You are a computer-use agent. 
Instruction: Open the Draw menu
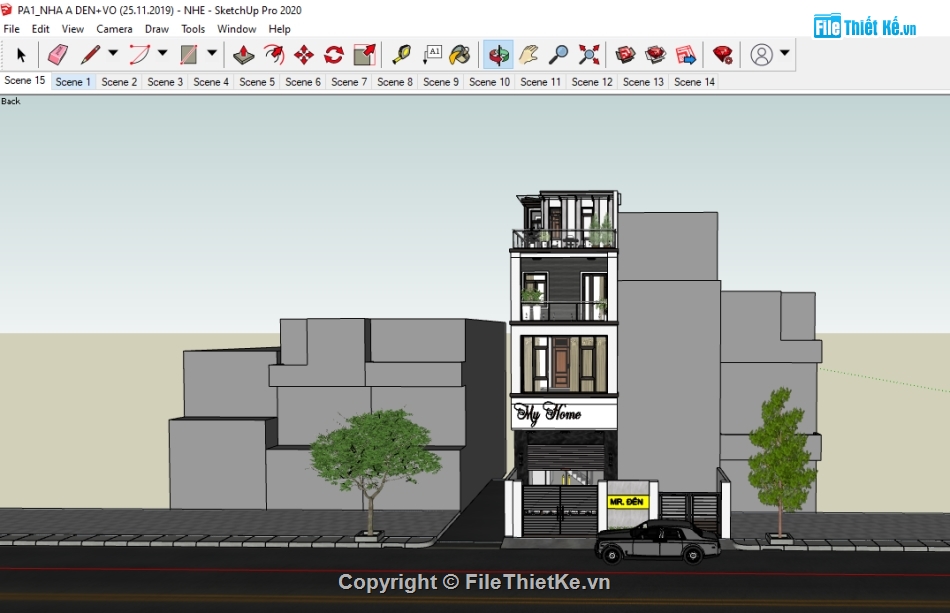click(157, 29)
